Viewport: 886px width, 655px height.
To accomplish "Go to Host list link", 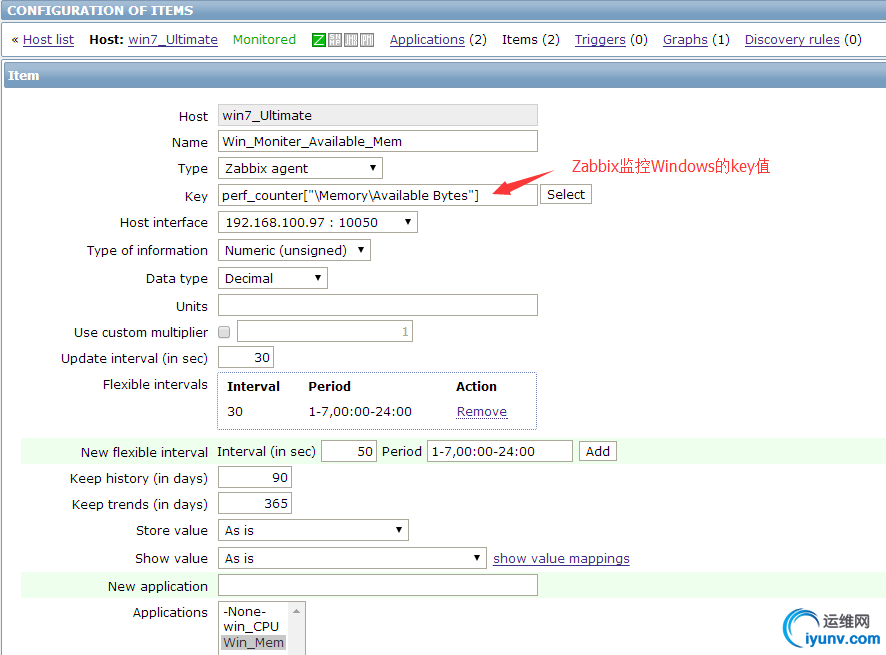I will click(x=49, y=40).
